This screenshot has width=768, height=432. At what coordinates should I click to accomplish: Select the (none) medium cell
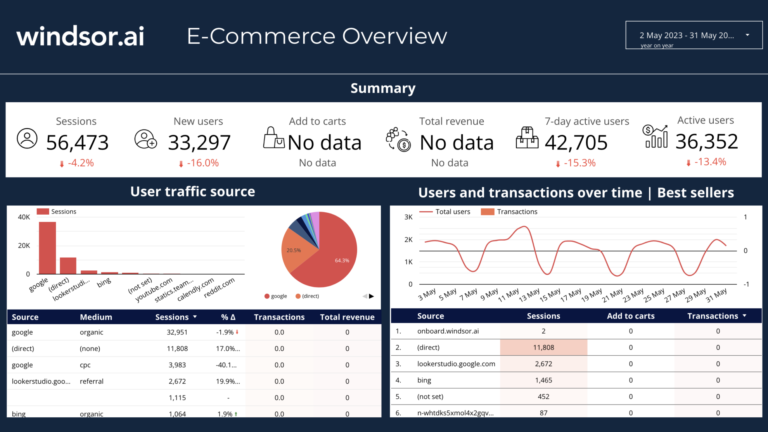coord(90,348)
